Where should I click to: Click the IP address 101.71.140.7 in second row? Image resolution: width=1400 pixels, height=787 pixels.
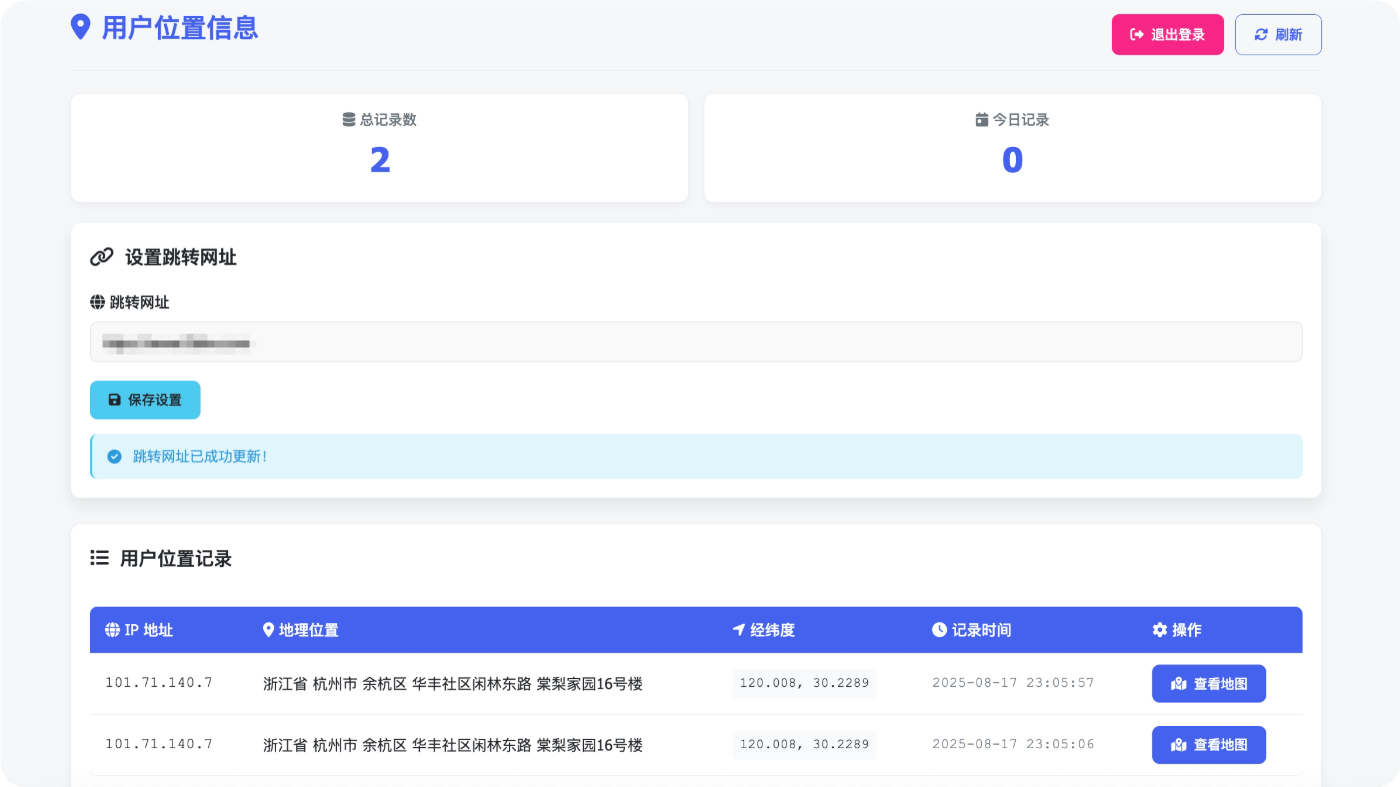[158, 744]
